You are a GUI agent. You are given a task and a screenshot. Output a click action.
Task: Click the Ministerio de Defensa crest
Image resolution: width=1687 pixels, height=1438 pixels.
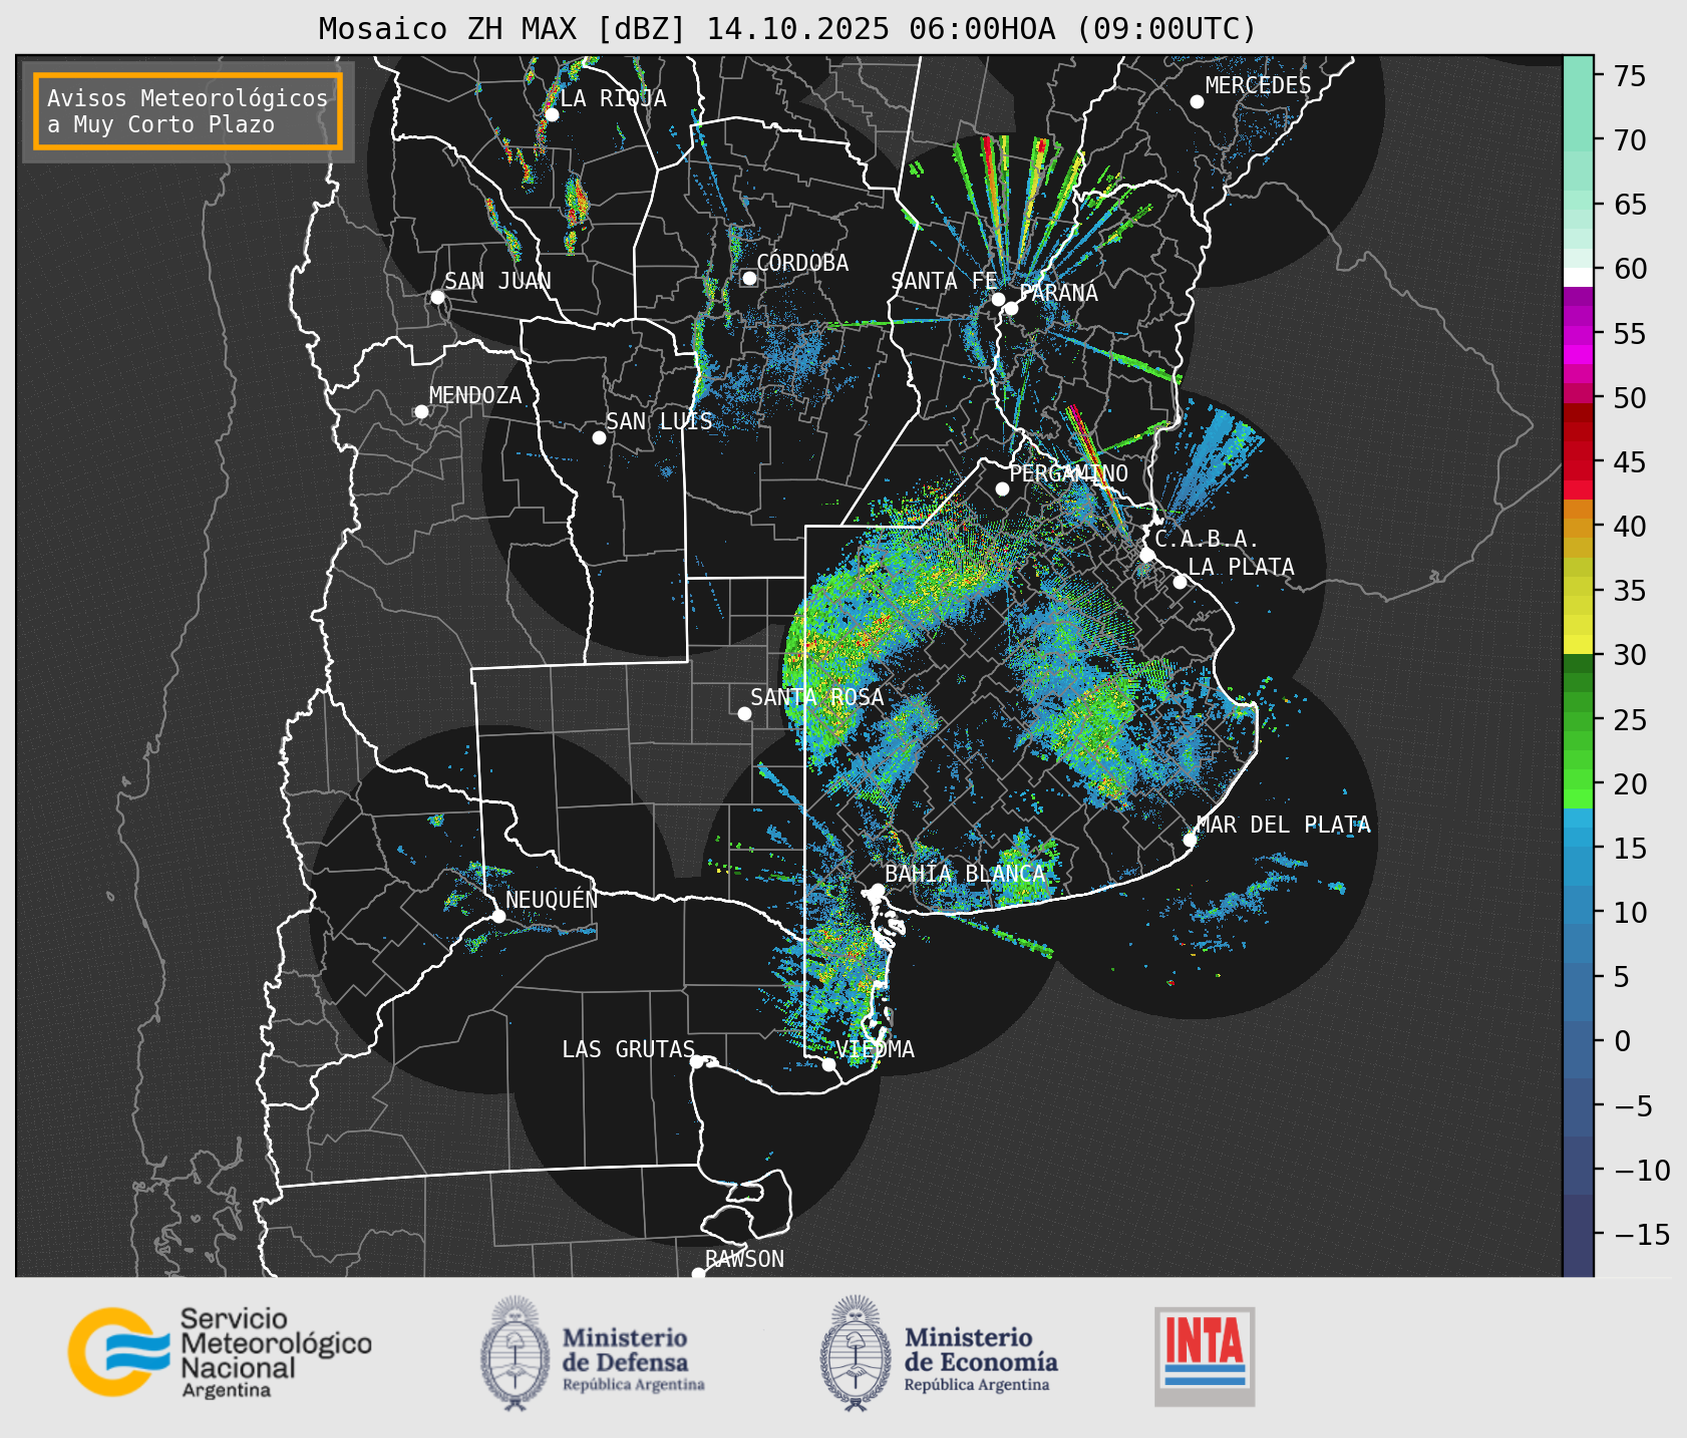[515, 1354]
